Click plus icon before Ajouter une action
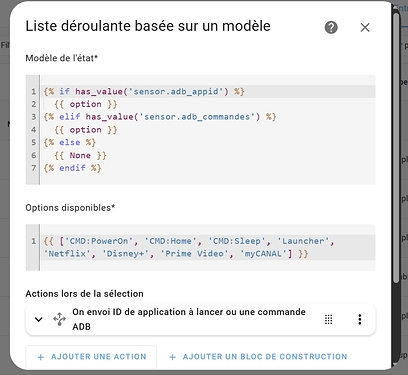 (x=41, y=357)
